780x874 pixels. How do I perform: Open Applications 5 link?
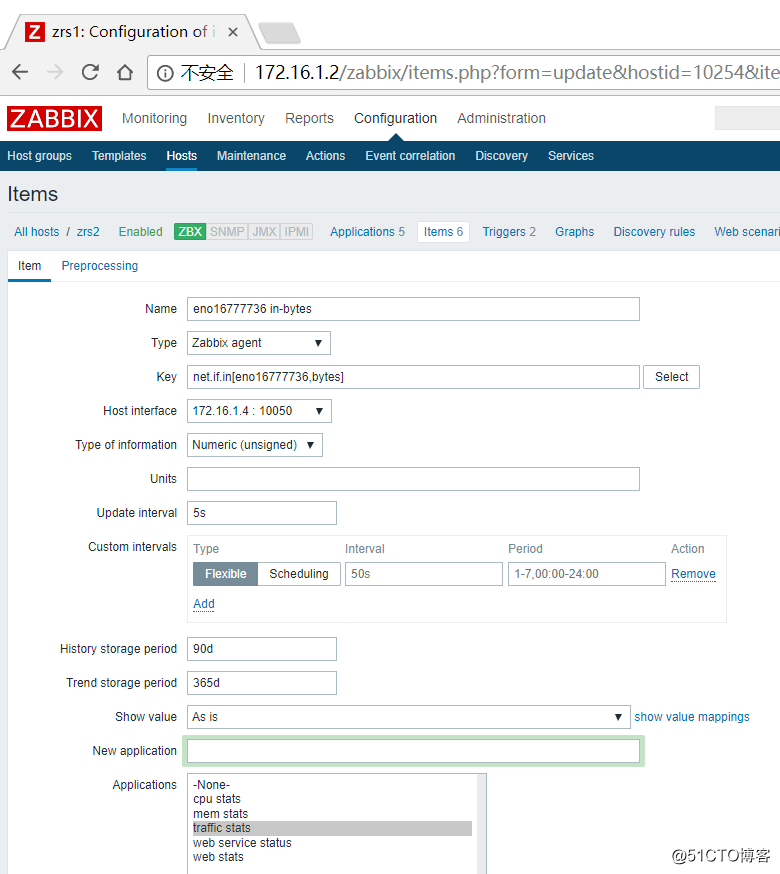point(367,232)
